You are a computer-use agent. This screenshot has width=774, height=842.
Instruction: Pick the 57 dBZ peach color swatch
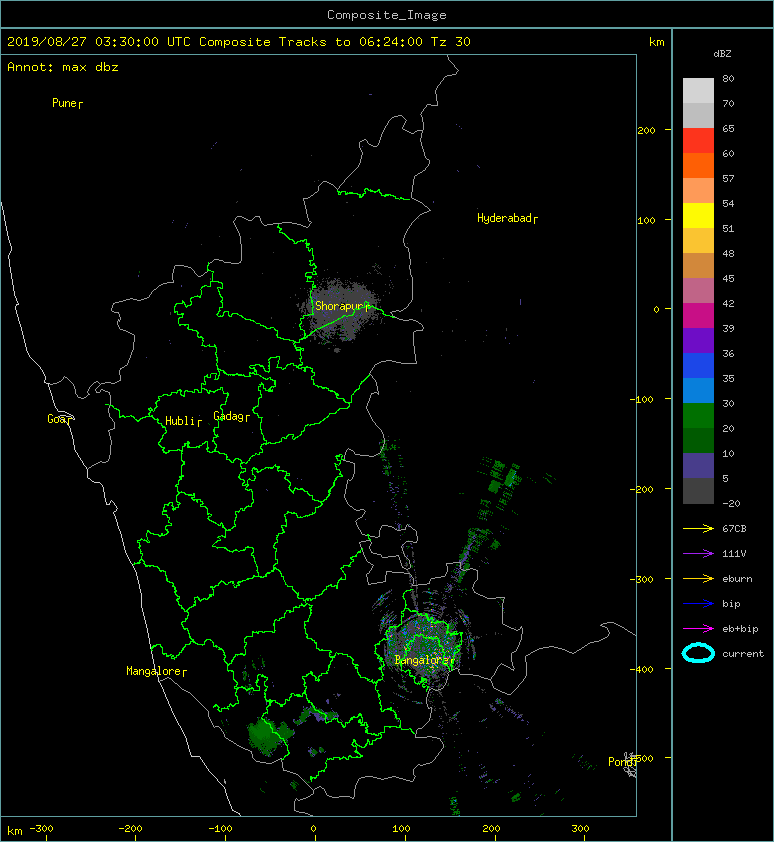[x=698, y=191]
